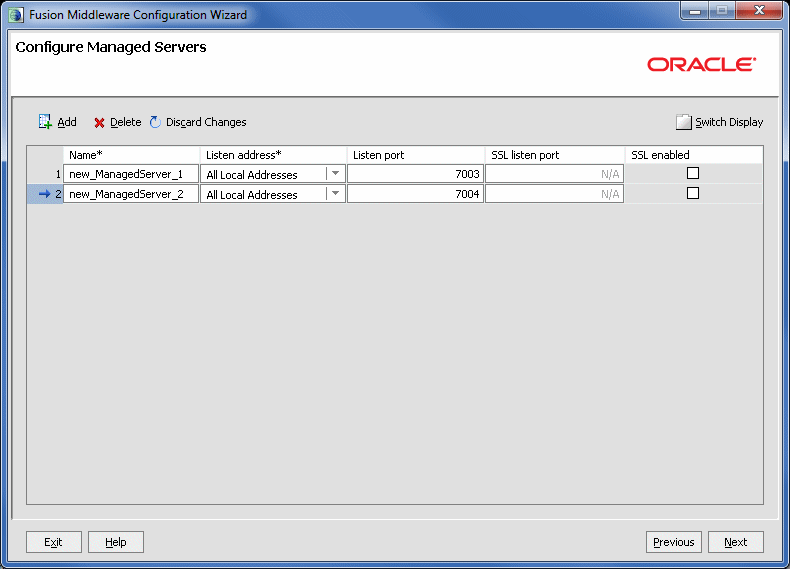This screenshot has height=569, width=790.
Task: Edit the name field new_ManagedServer_1
Action: [131, 174]
